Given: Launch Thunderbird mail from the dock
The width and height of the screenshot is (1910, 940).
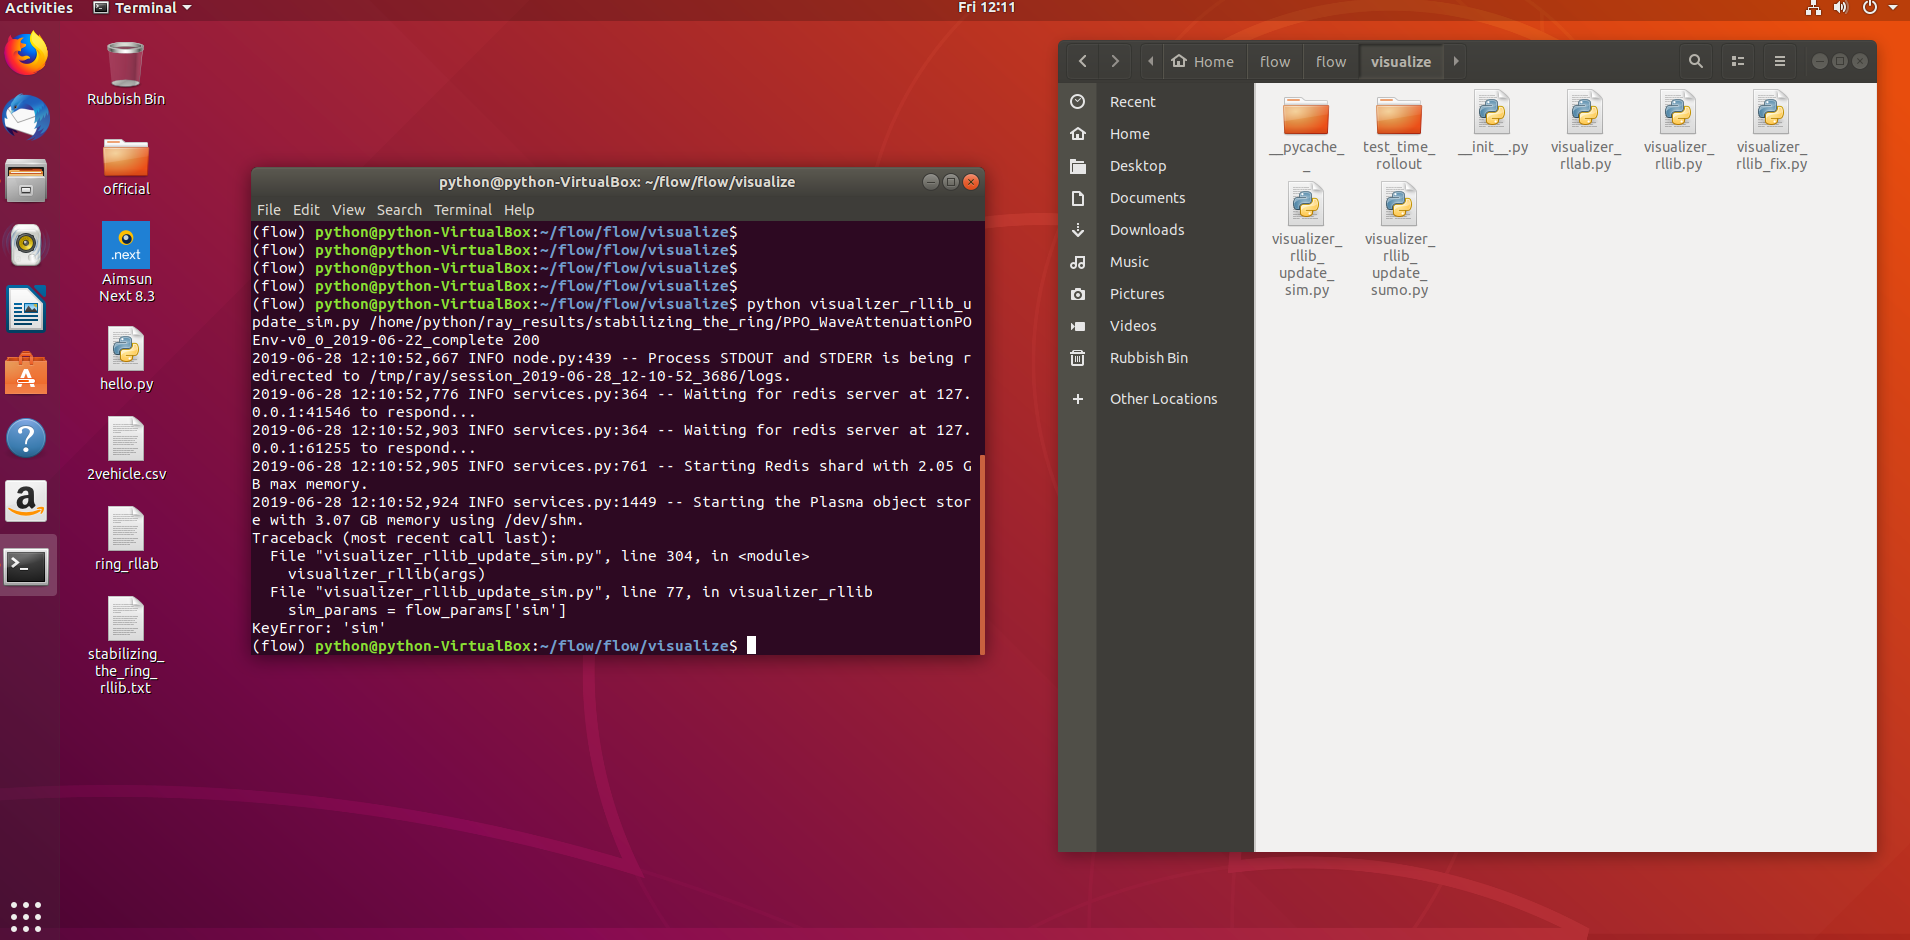Looking at the screenshot, I should (27, 117).
